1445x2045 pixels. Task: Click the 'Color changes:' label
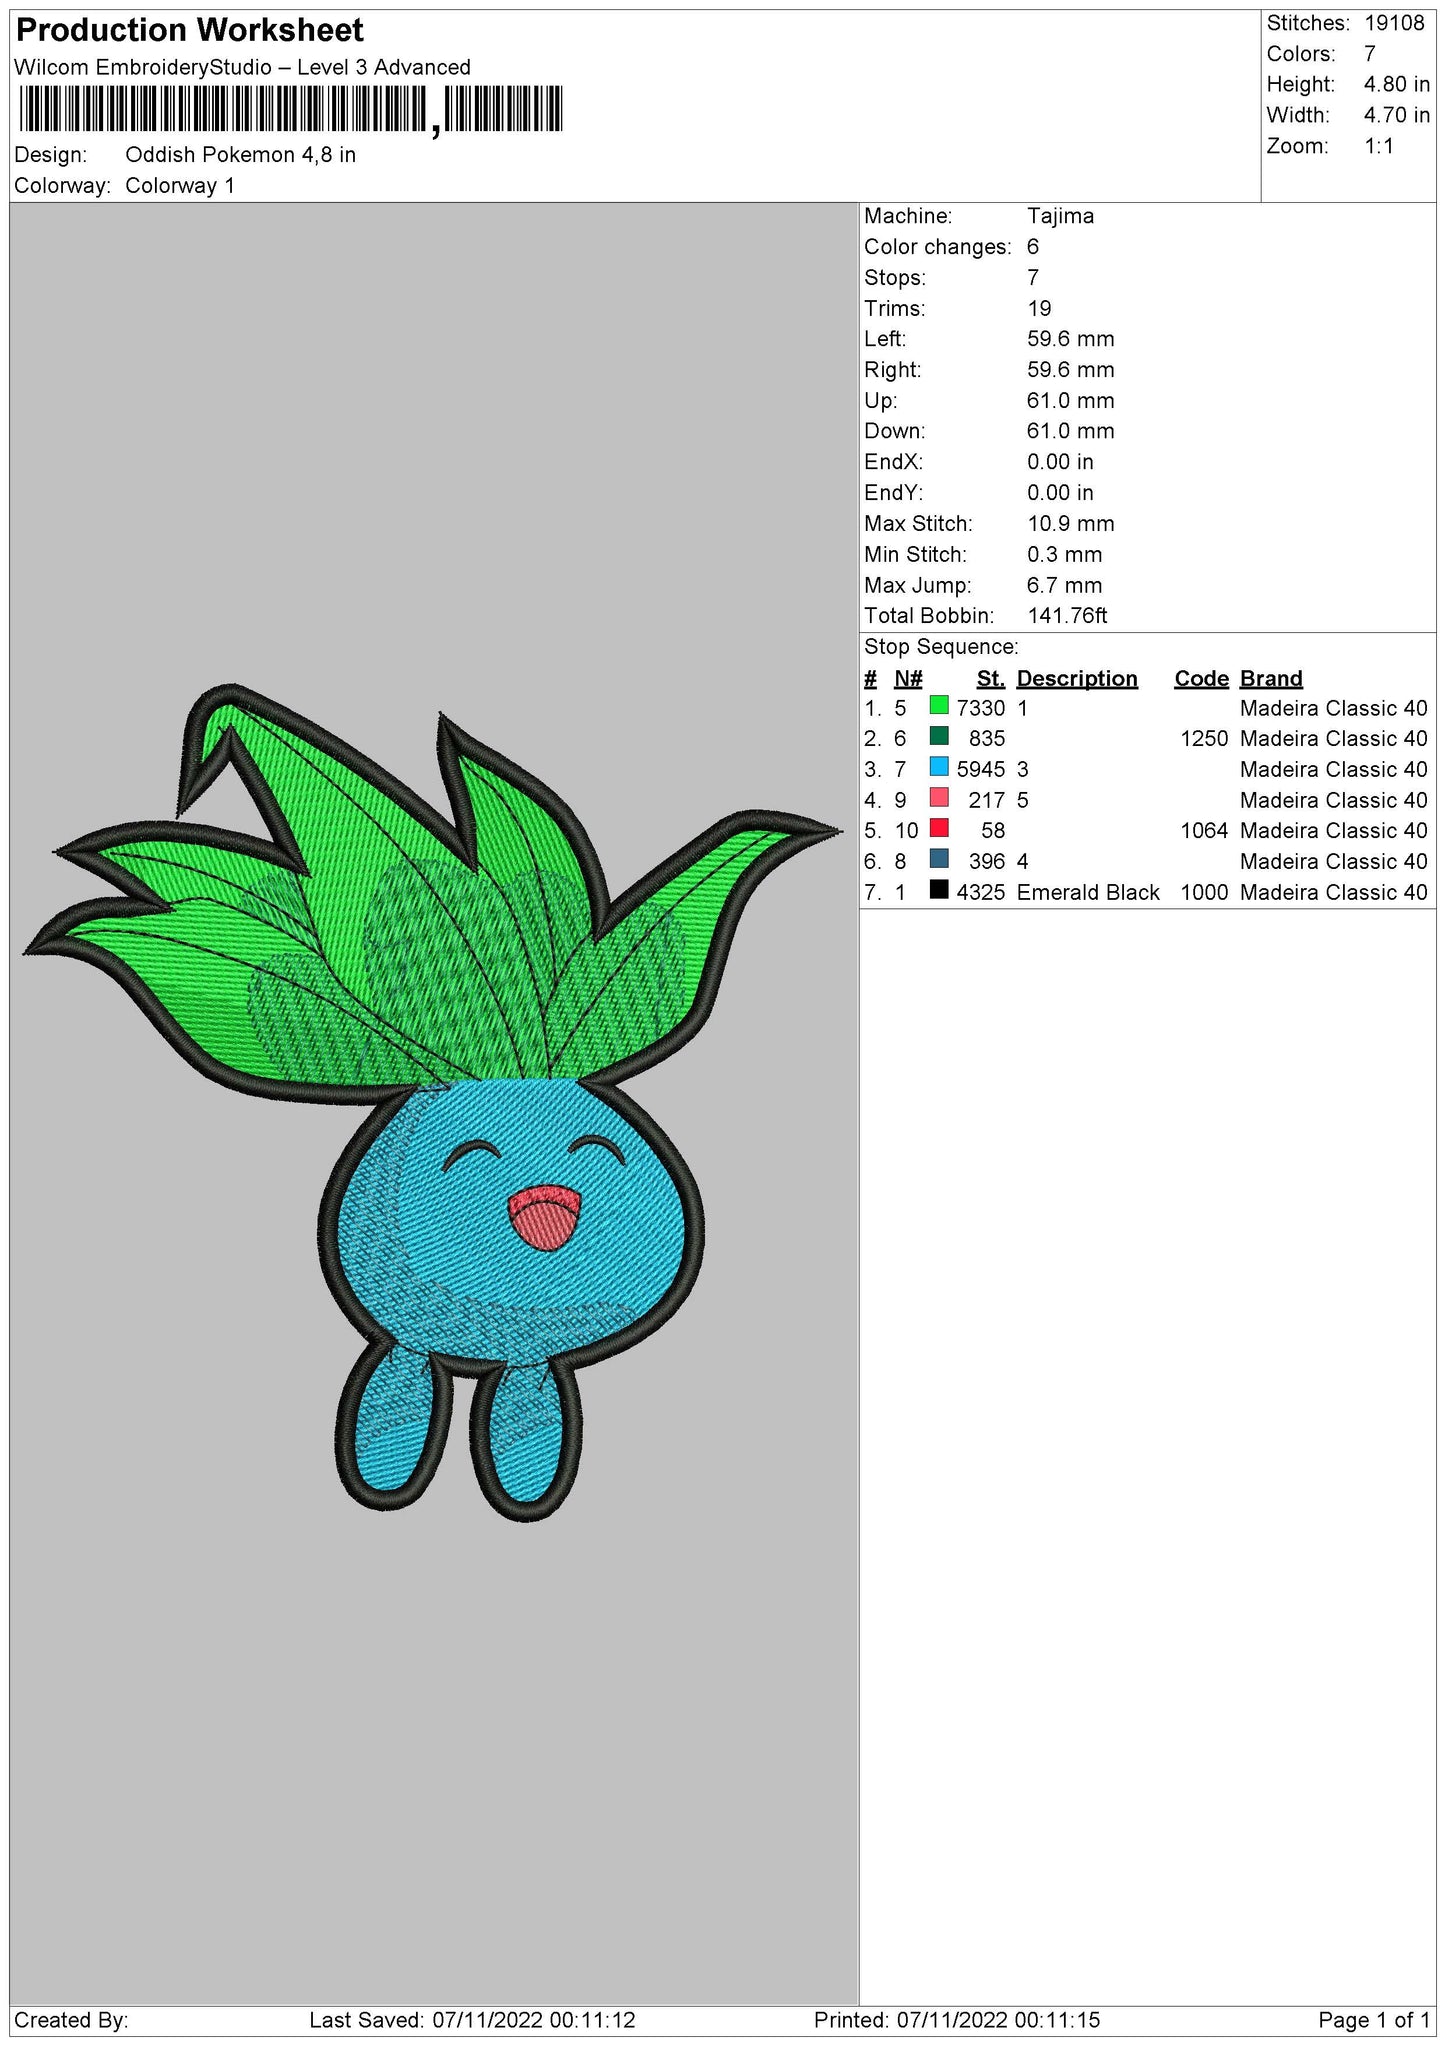pyautogui.click(x=937, y=247)
